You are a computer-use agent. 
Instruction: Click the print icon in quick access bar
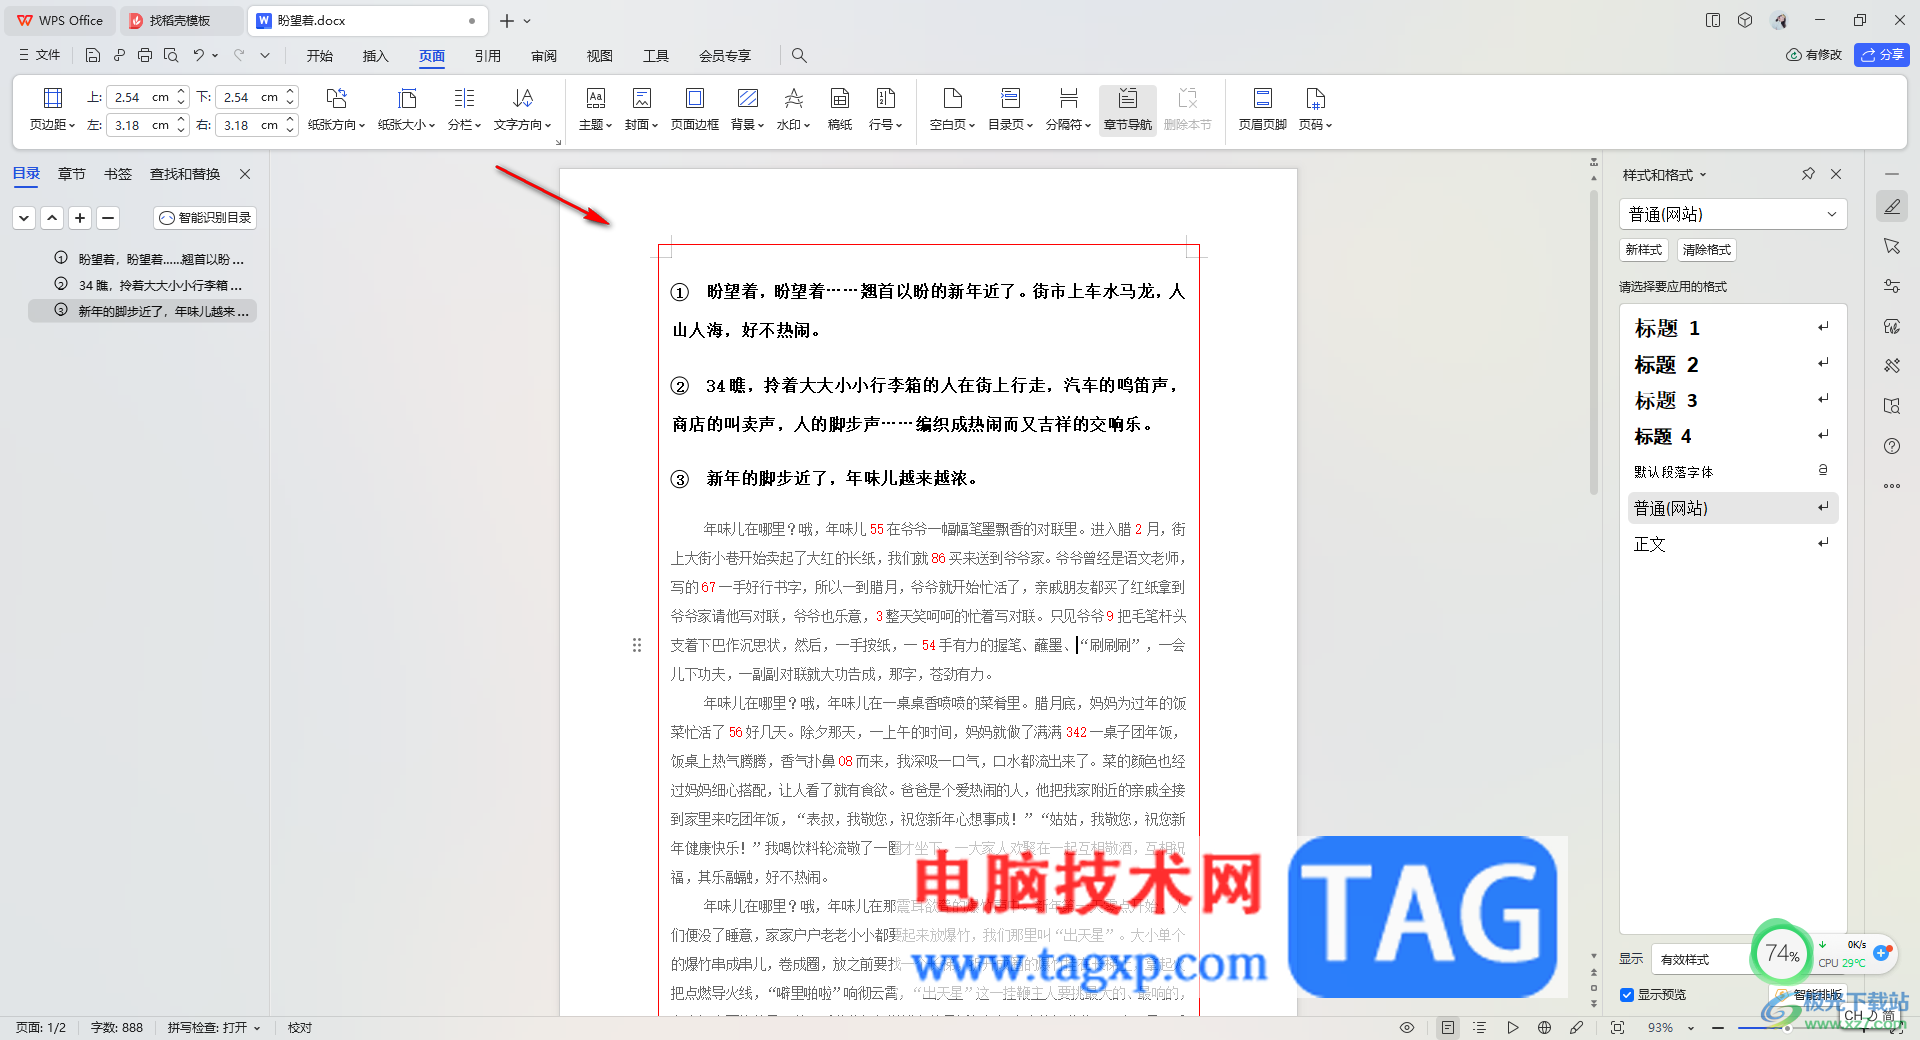coord(145,55)
